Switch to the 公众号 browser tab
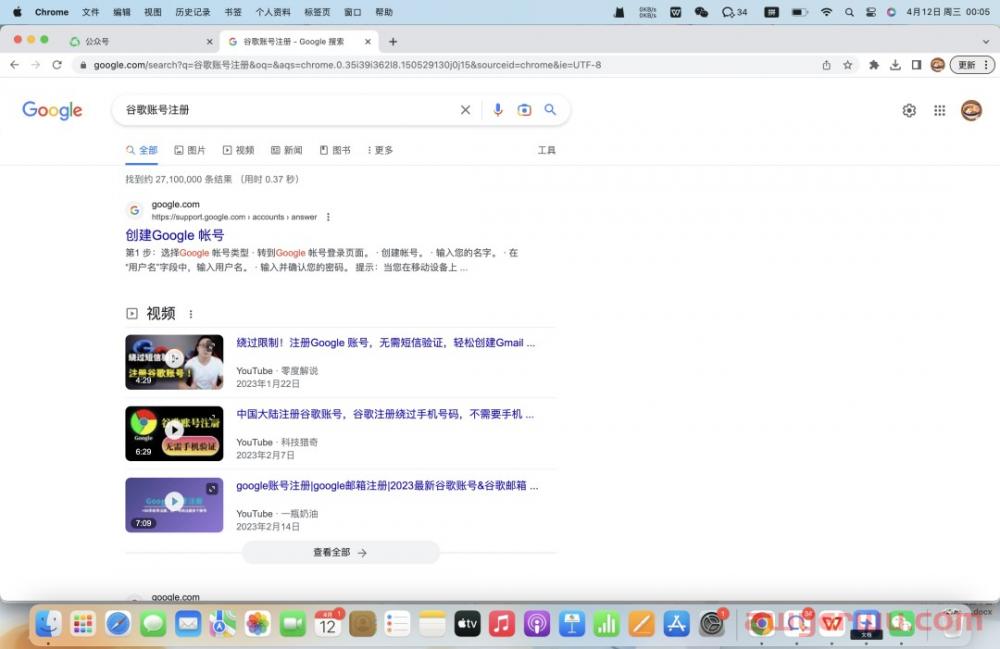The image size is (1000, 649). tap(142, 41)
